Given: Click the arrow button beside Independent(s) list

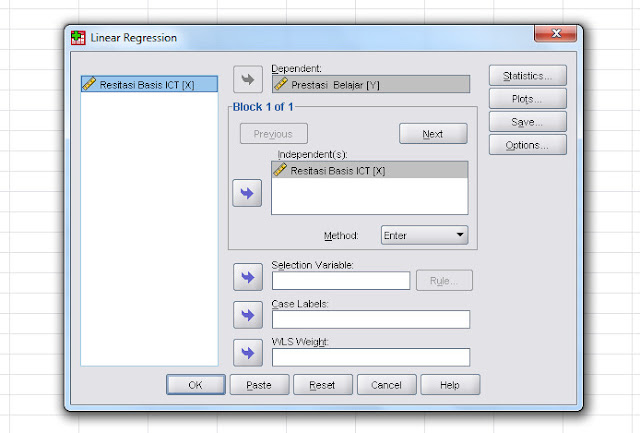Looking at the screenshot, I should (247, 193).
